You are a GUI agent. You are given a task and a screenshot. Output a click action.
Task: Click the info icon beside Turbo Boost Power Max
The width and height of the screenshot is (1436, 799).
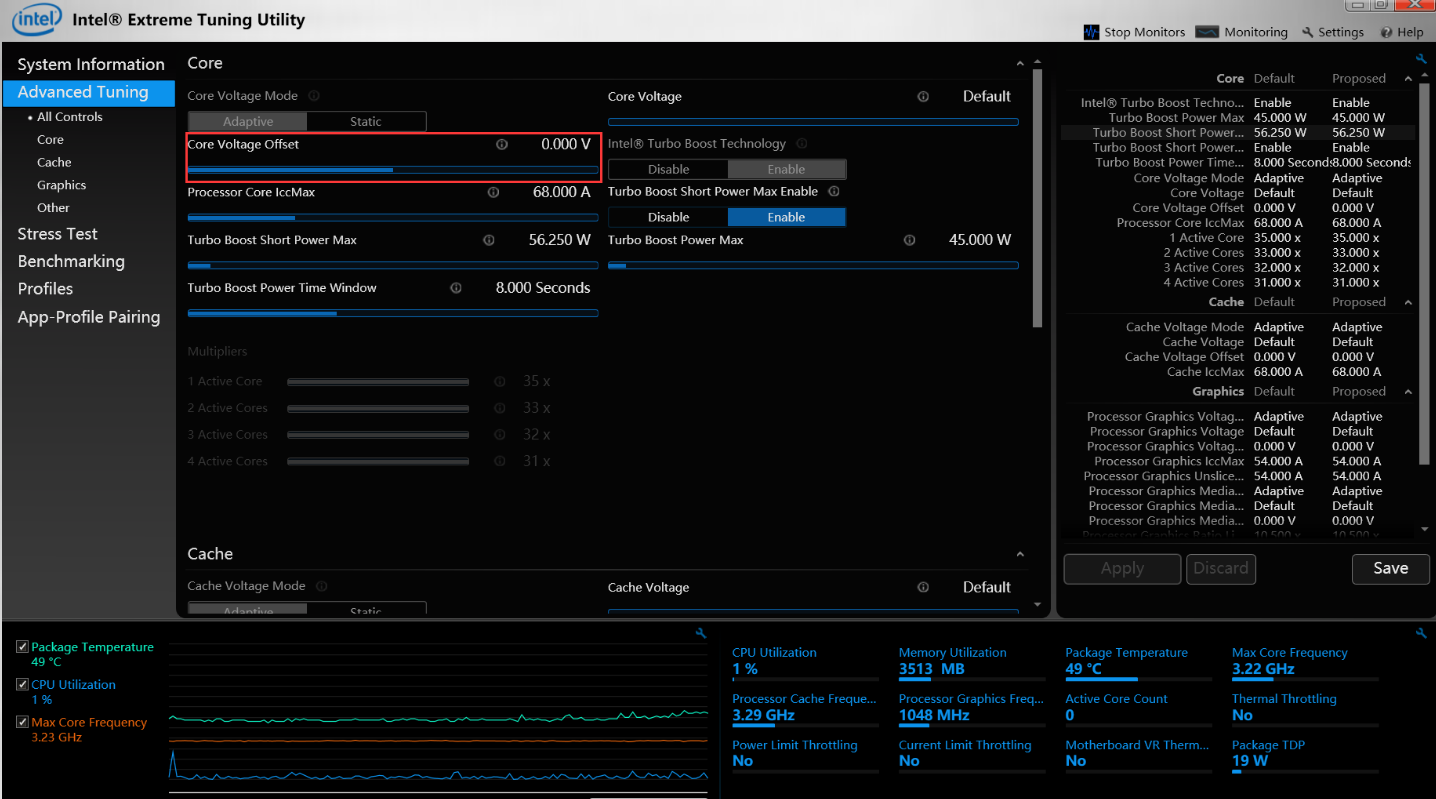(909, 240)
